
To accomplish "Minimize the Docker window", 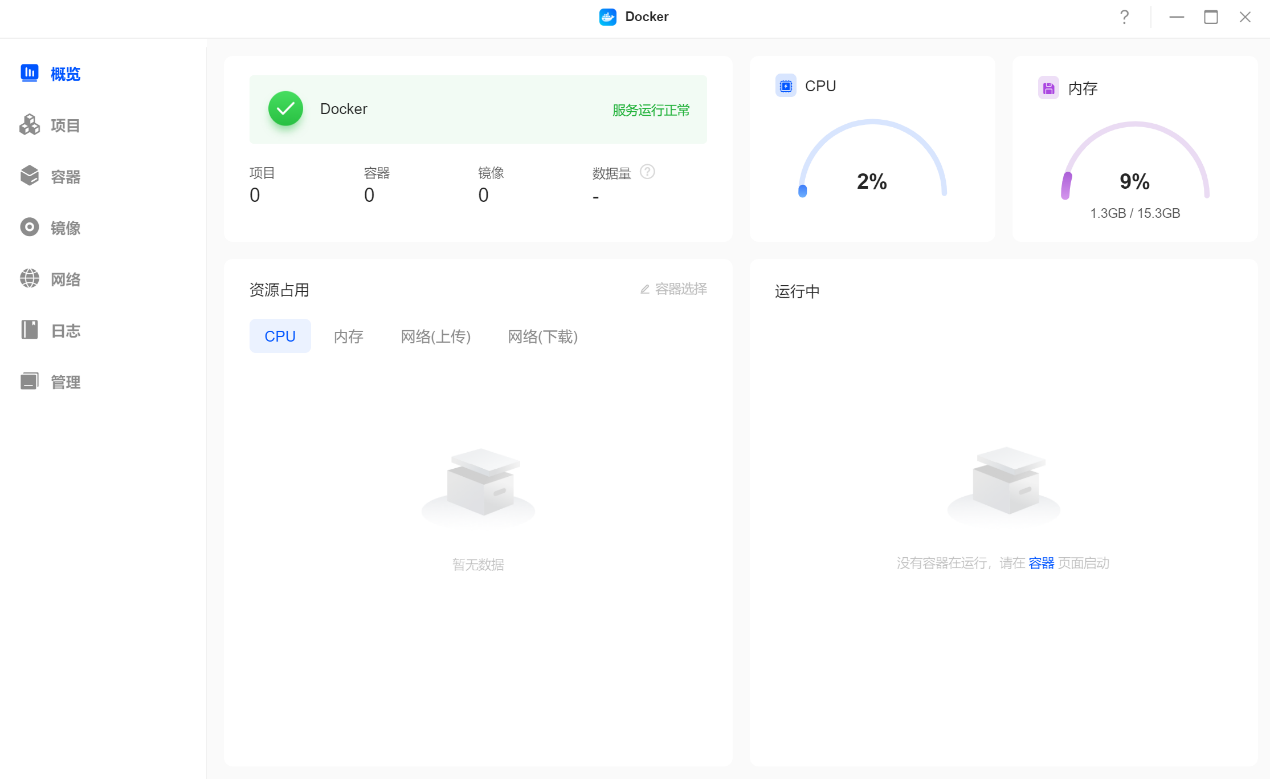I will click(x=1177, y=17).
